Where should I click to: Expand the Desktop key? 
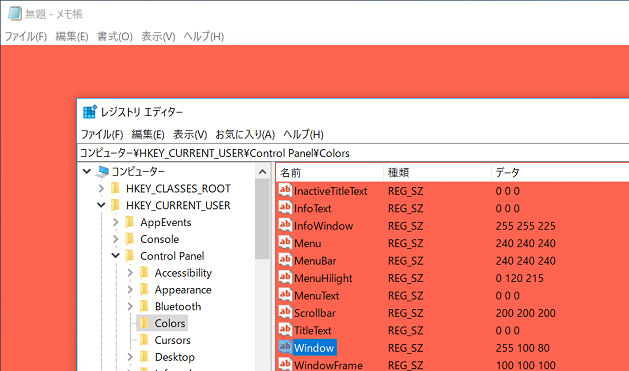pos(130,357)
